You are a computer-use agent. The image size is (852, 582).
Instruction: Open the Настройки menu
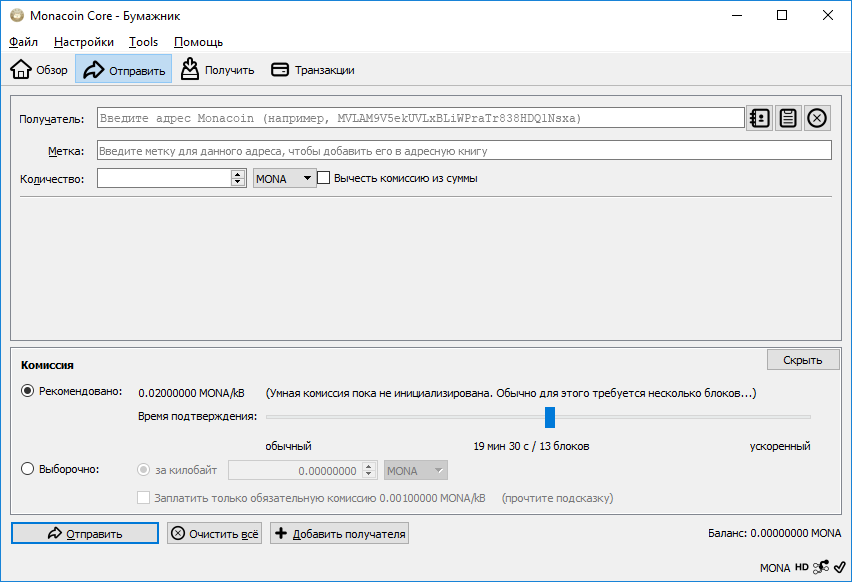coord(84,42)
